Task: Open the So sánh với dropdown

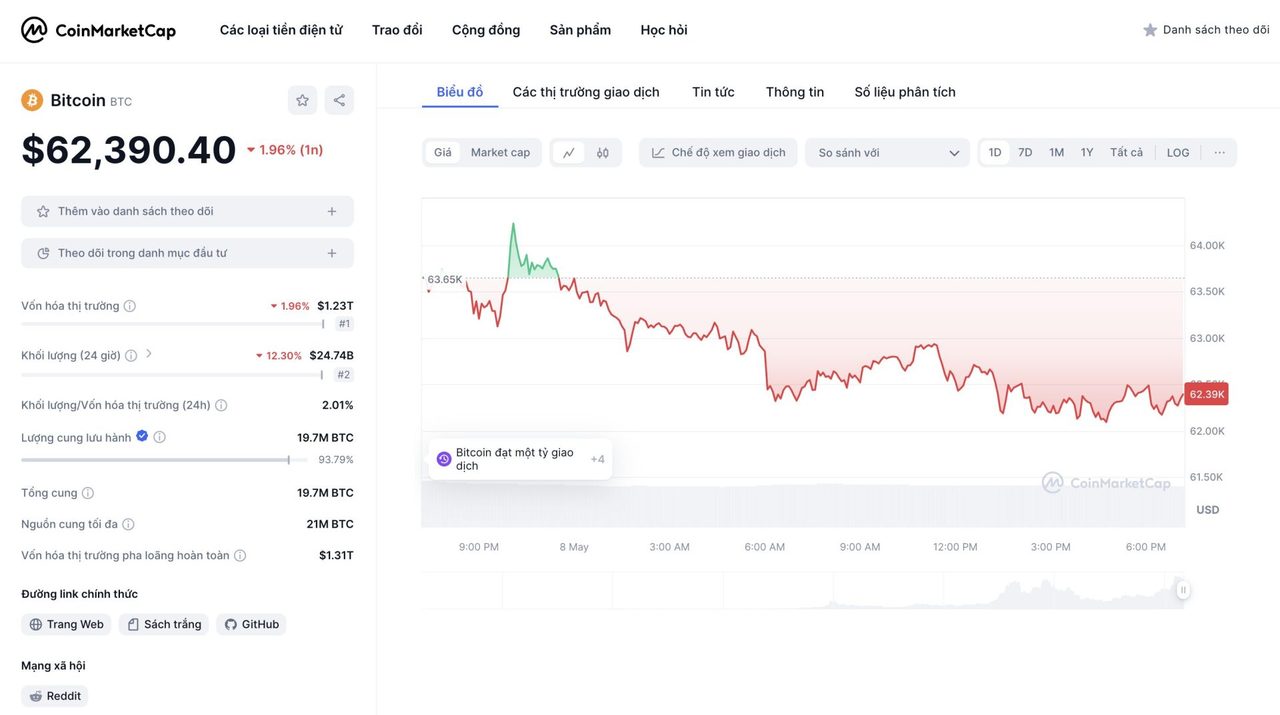Action: tap(887, 153)
